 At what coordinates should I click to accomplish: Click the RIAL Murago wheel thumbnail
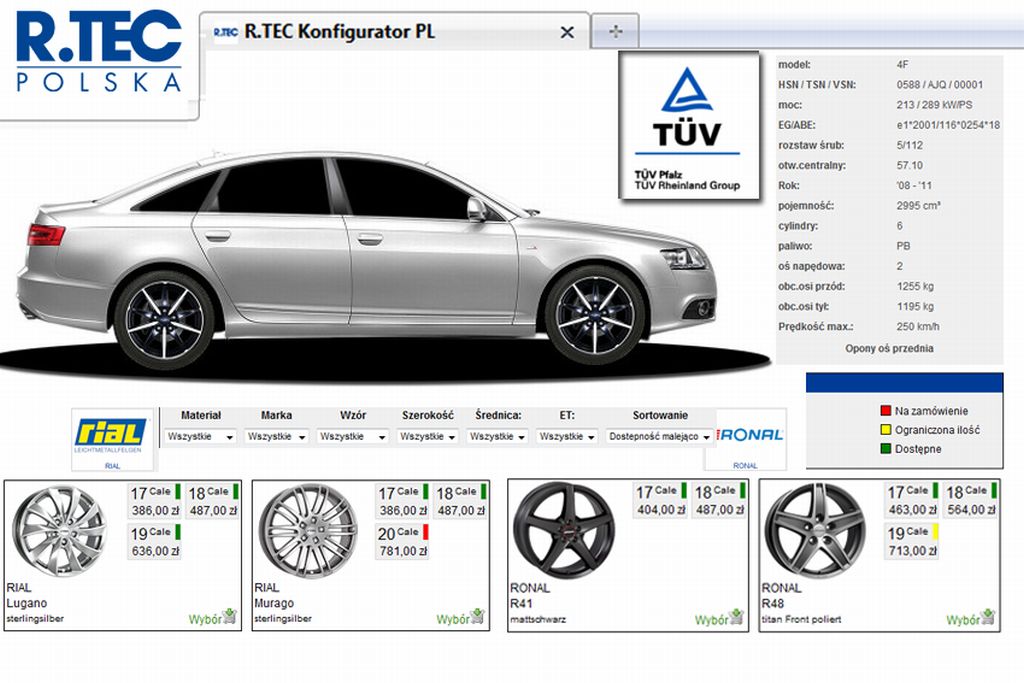(x=308, y=531)
